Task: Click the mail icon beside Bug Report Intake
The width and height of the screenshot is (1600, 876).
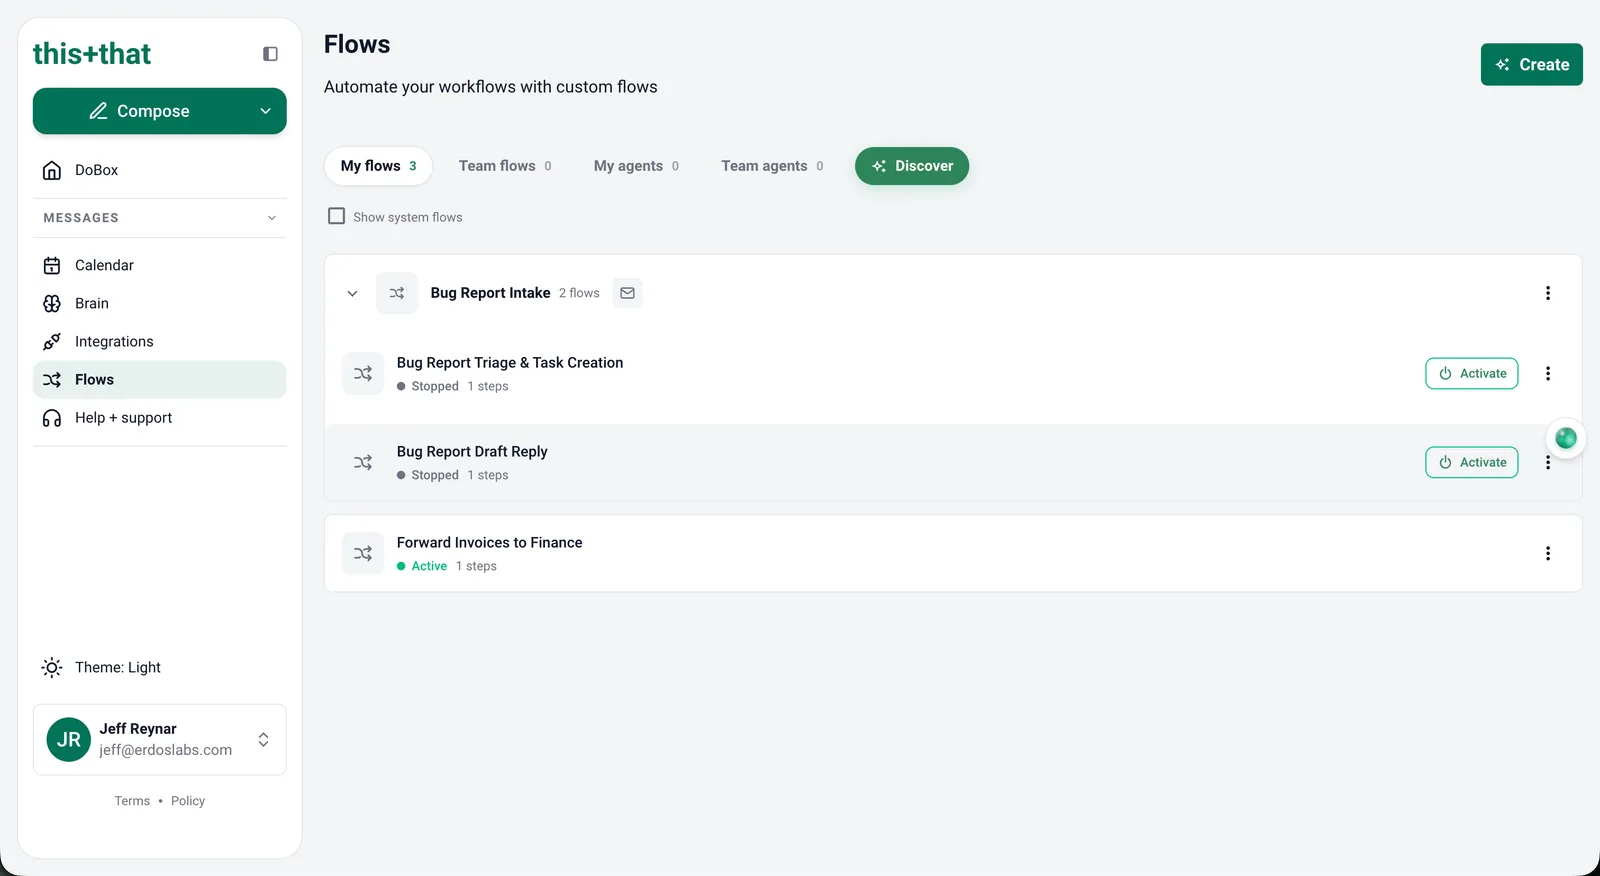Action: [x=627, y=293]
